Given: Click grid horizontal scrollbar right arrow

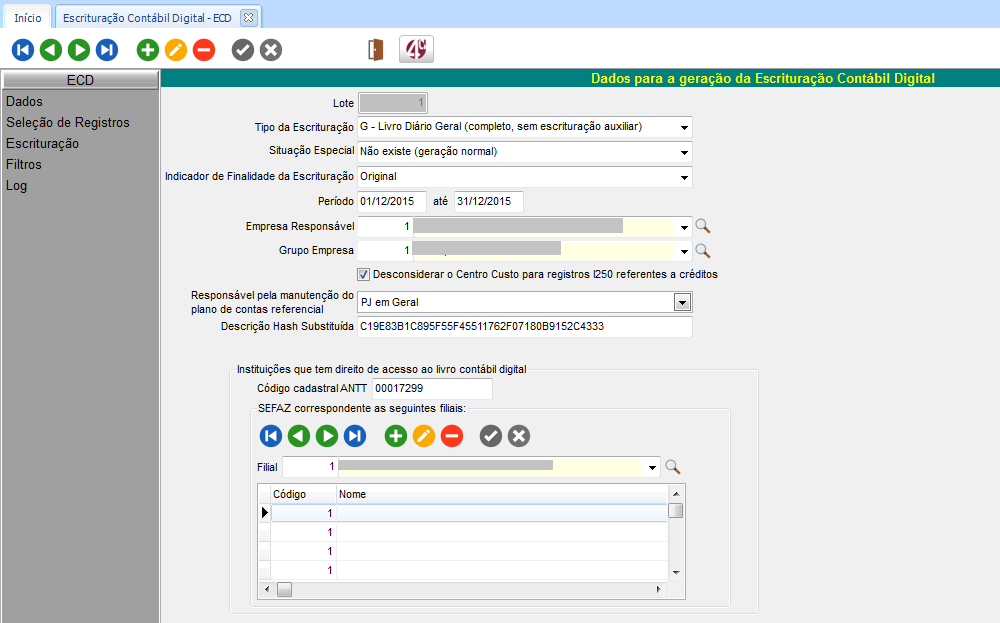Looking at the screenshot, I should (x=659, y=590).
